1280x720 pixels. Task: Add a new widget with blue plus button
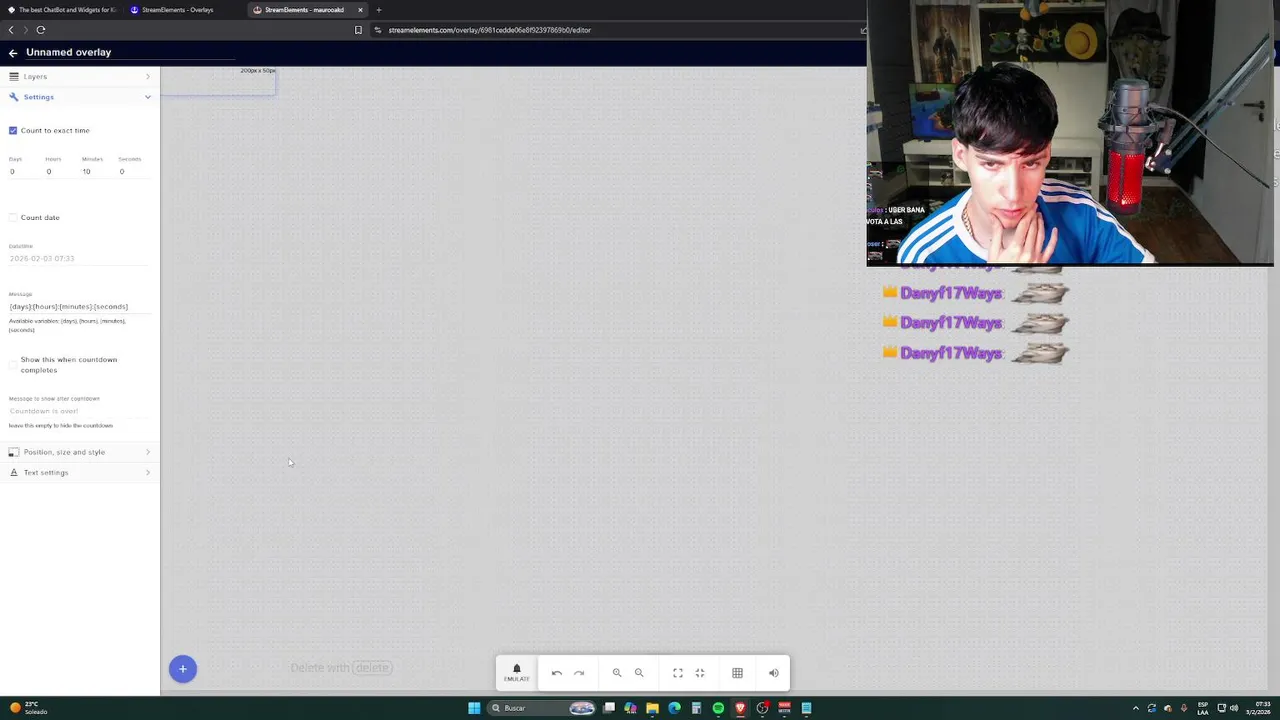click(x=183, y=669)
